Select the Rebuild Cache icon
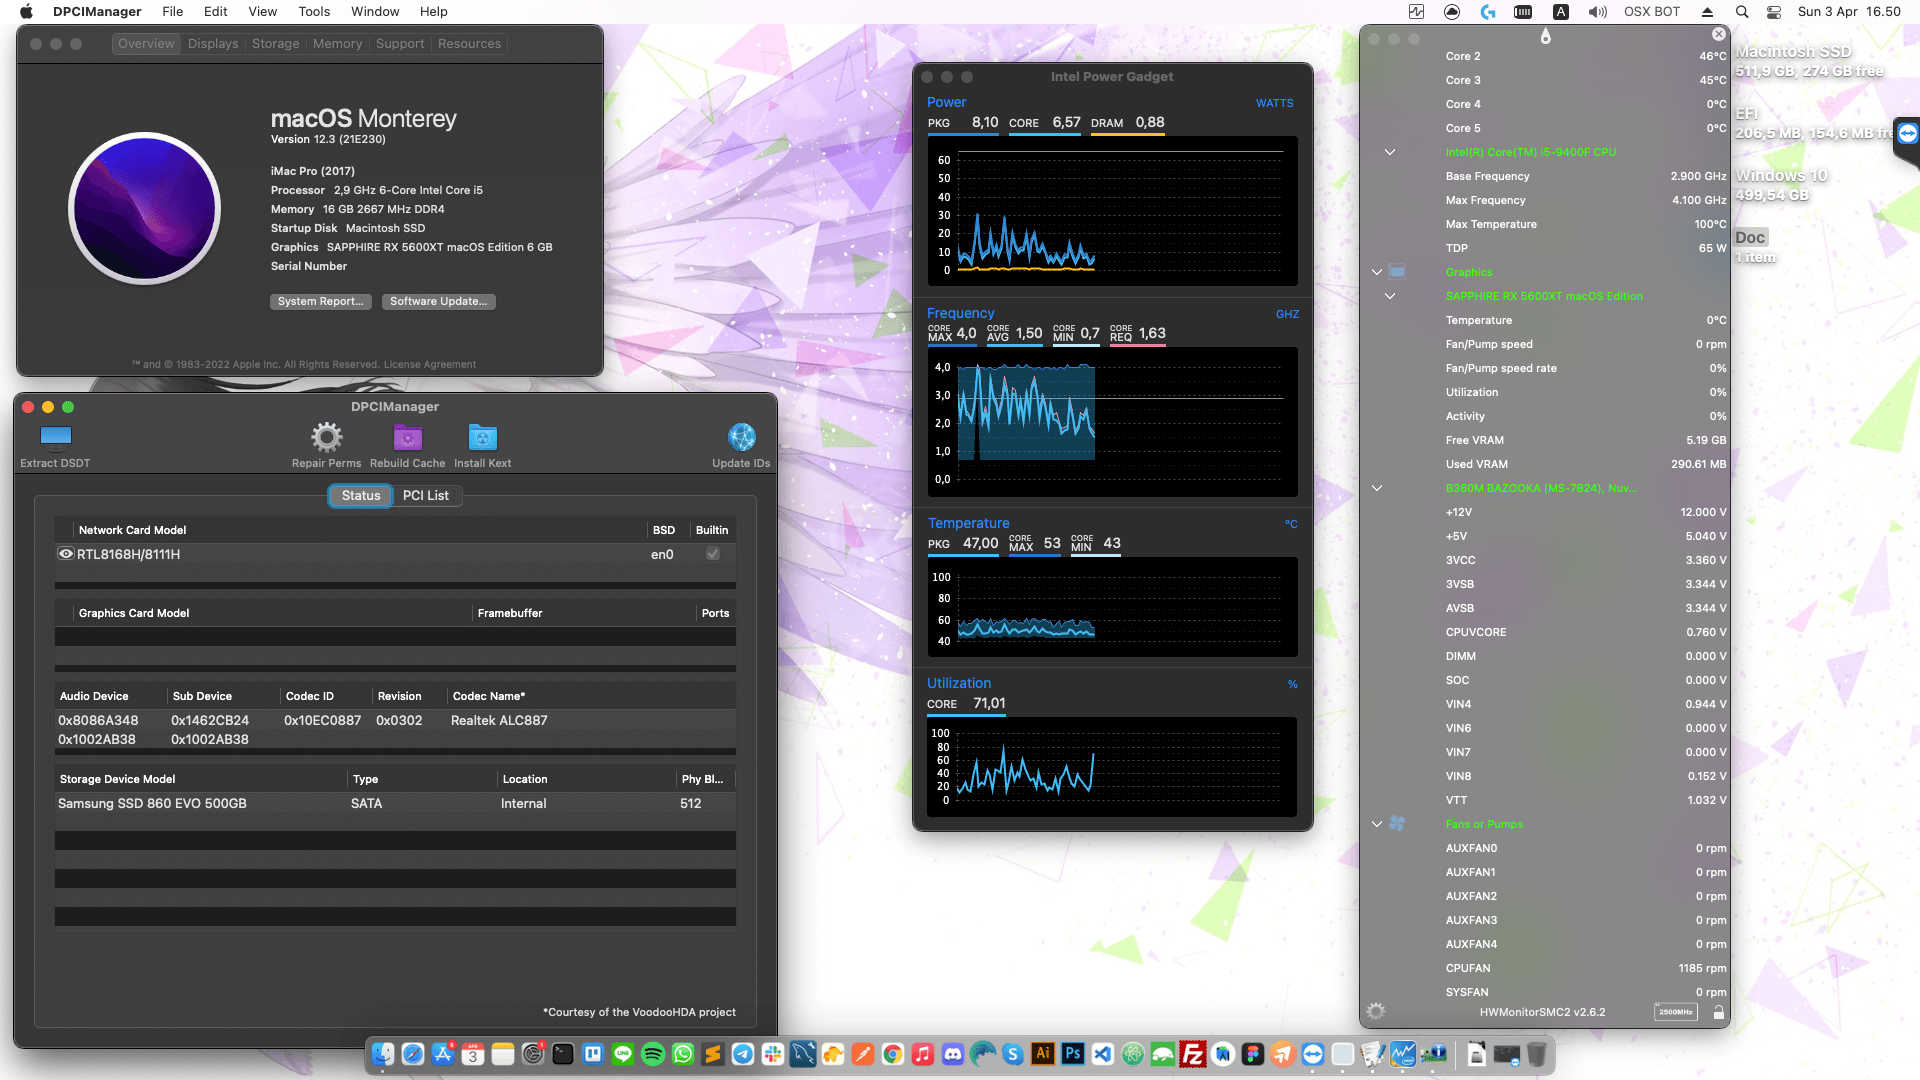This screenshot has width=1920, height=1080. pos(407,437)
